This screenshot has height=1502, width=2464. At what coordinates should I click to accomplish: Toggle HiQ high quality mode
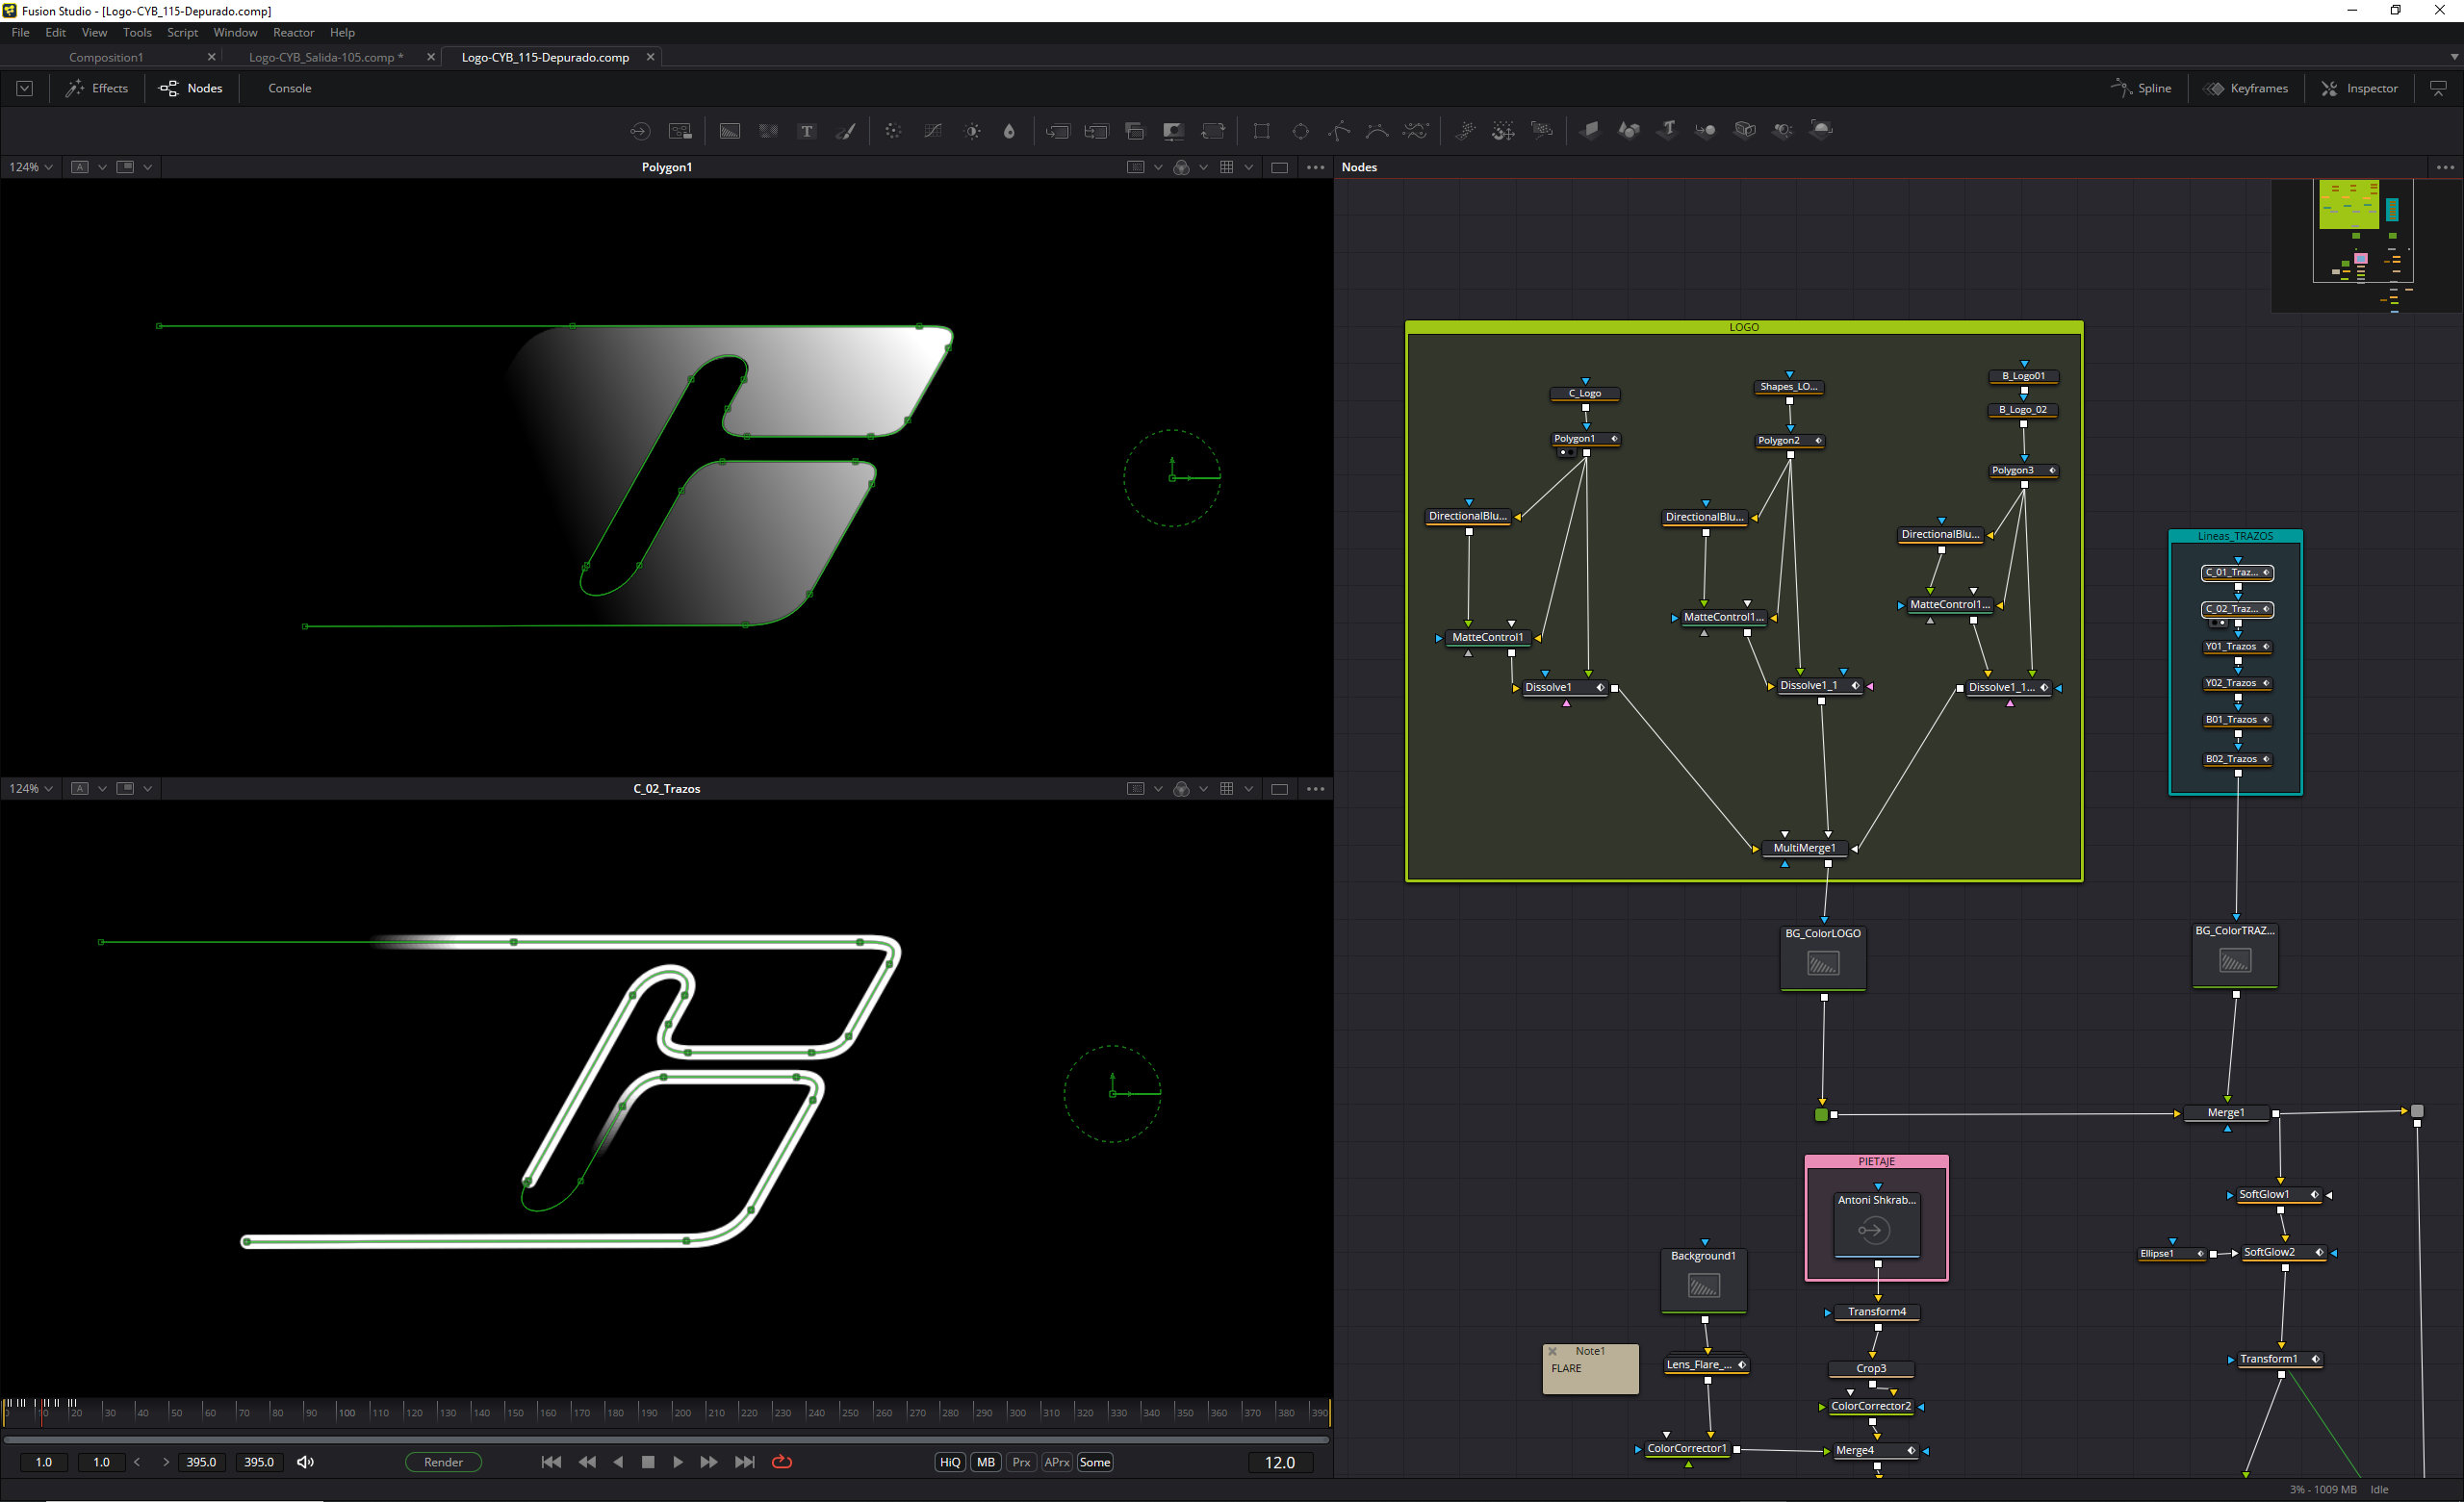pos(949,1462)
